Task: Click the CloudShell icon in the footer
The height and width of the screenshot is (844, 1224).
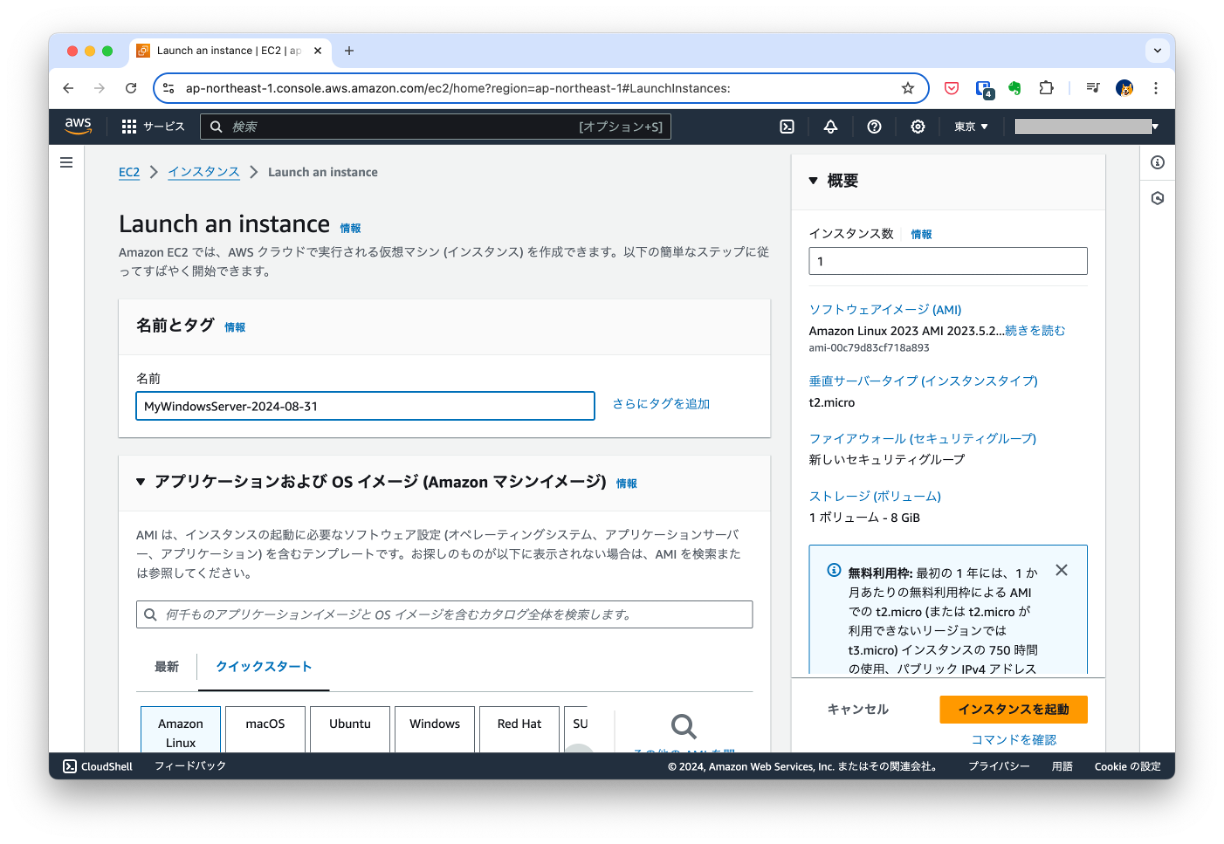Action: point(70,766)
